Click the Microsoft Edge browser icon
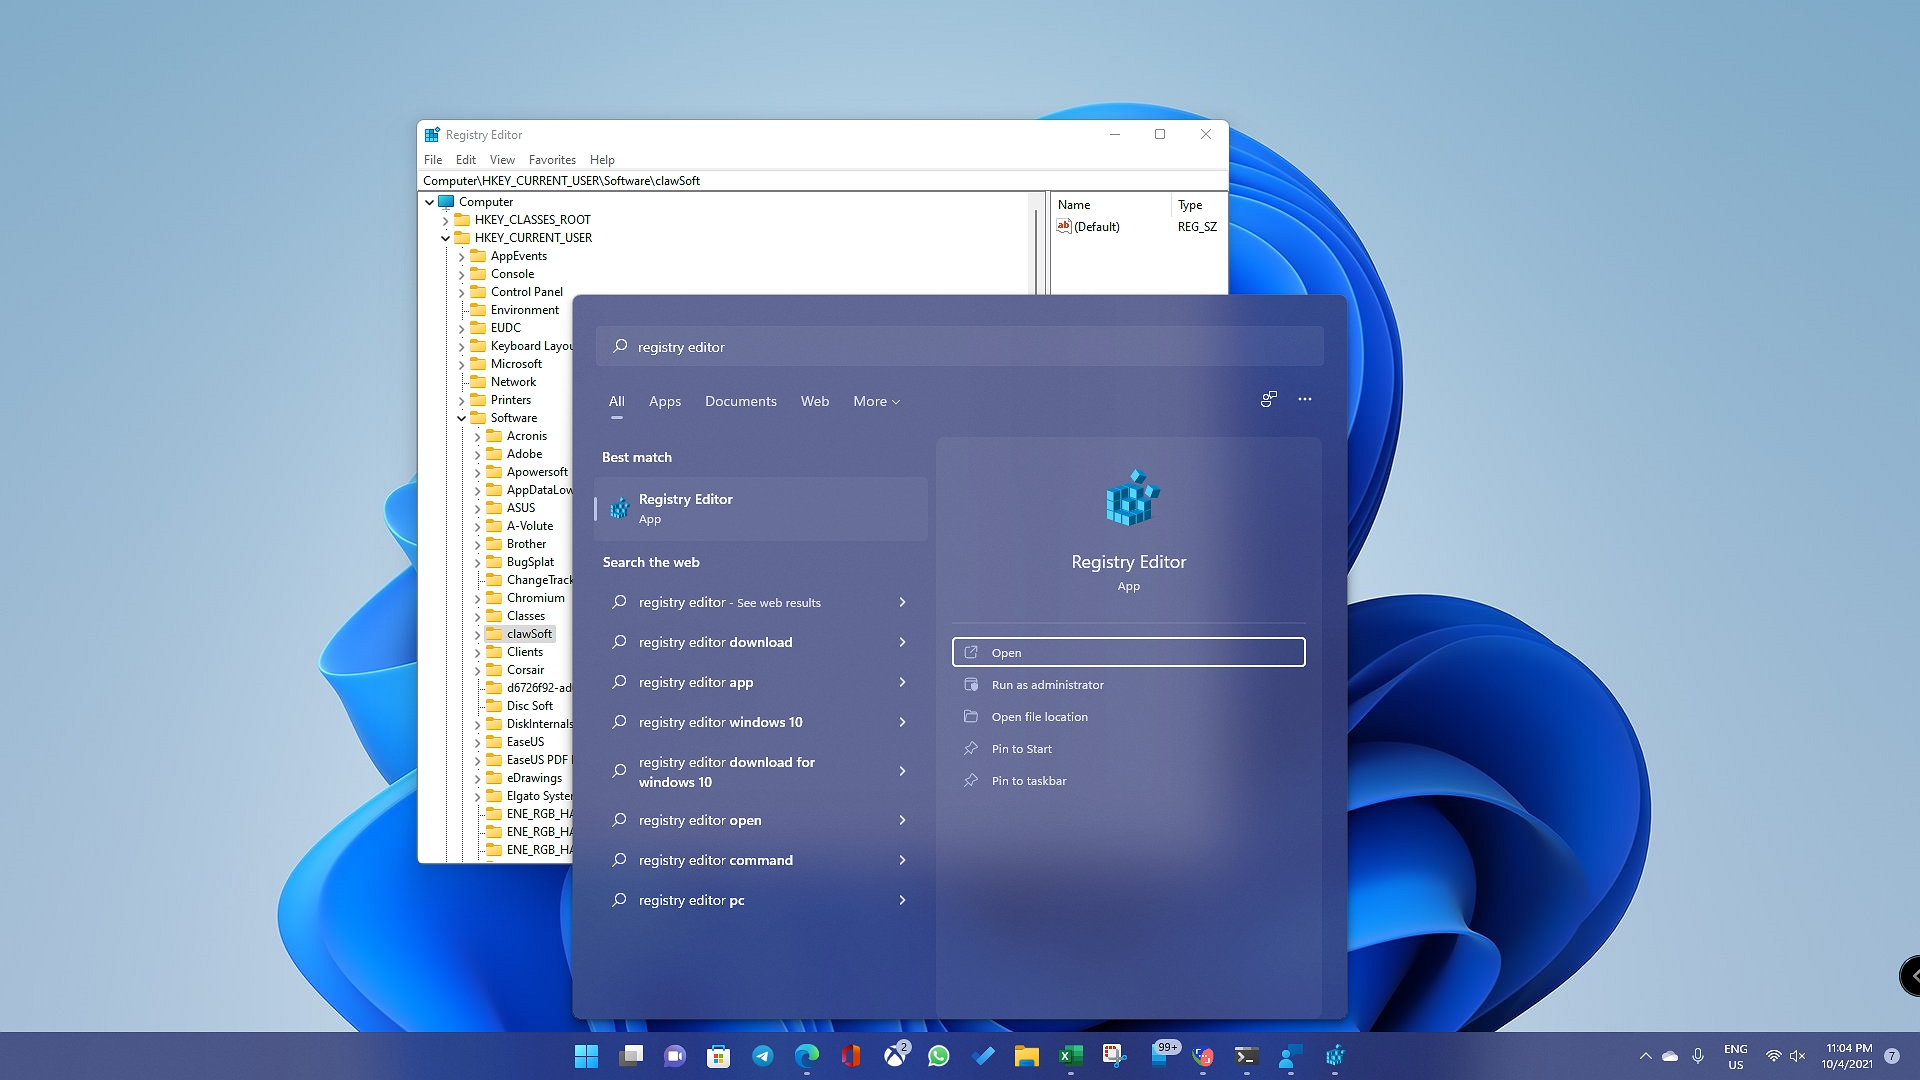Image resolution: width=1920 pixels, height=1080 pixels. tap(806, 1055)
